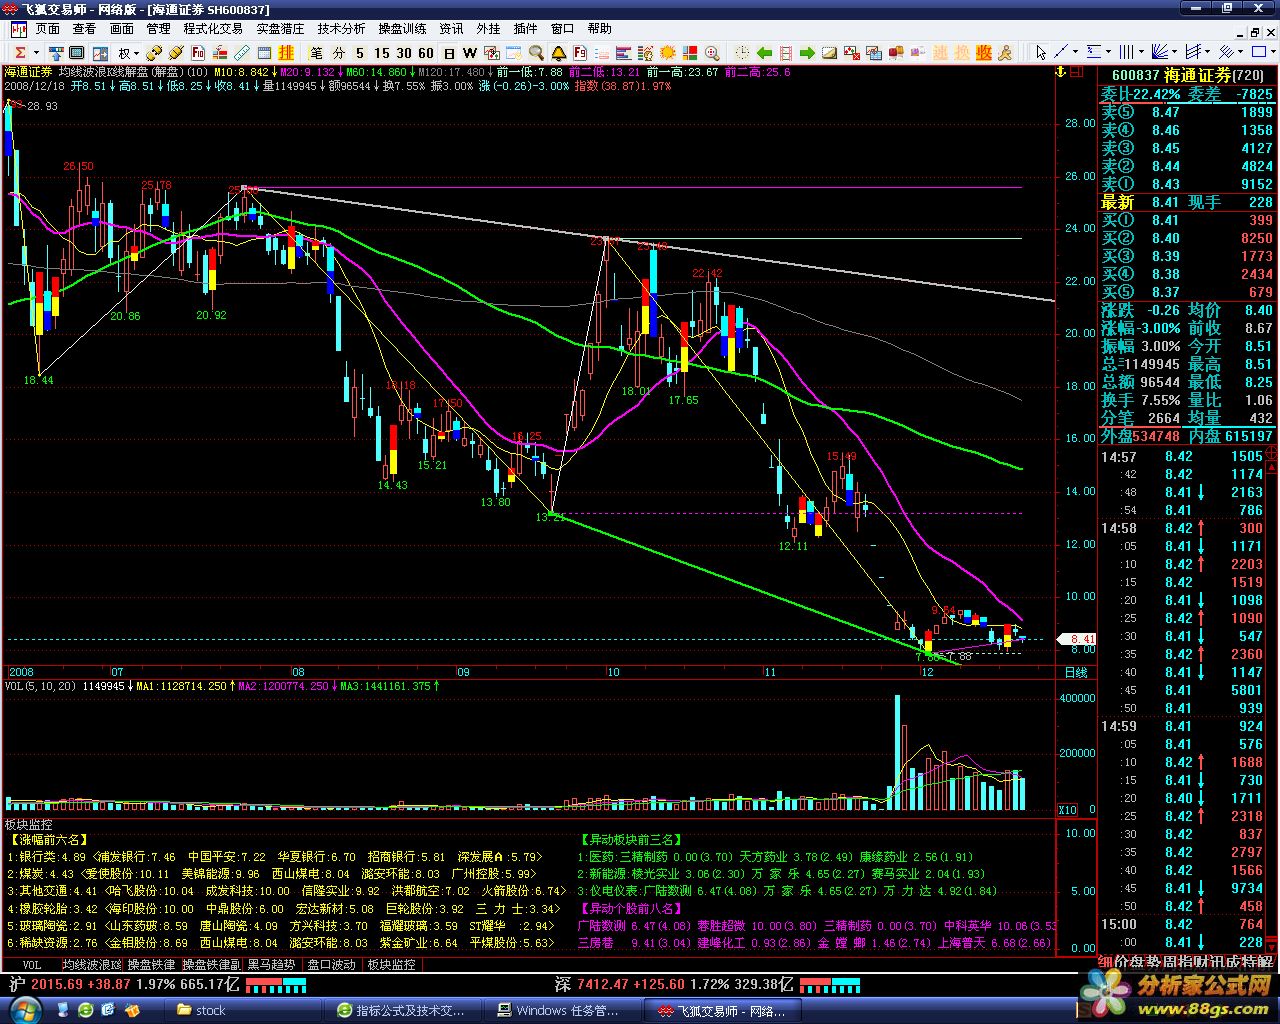Click the F9 toolbar icon
Image resolution: width=1280 pixels, height=1024 pixels.
pyautogui.click(x=581, y=53)
